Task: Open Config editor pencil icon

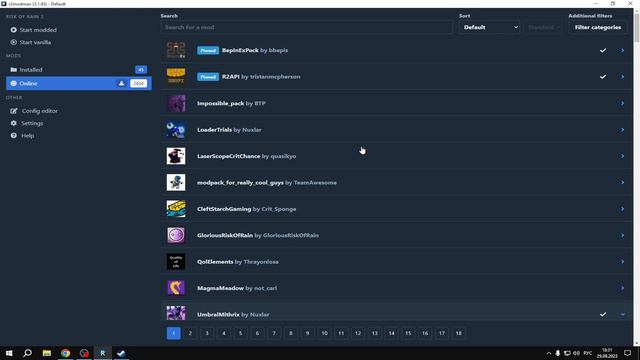Action: coord(13,111)
